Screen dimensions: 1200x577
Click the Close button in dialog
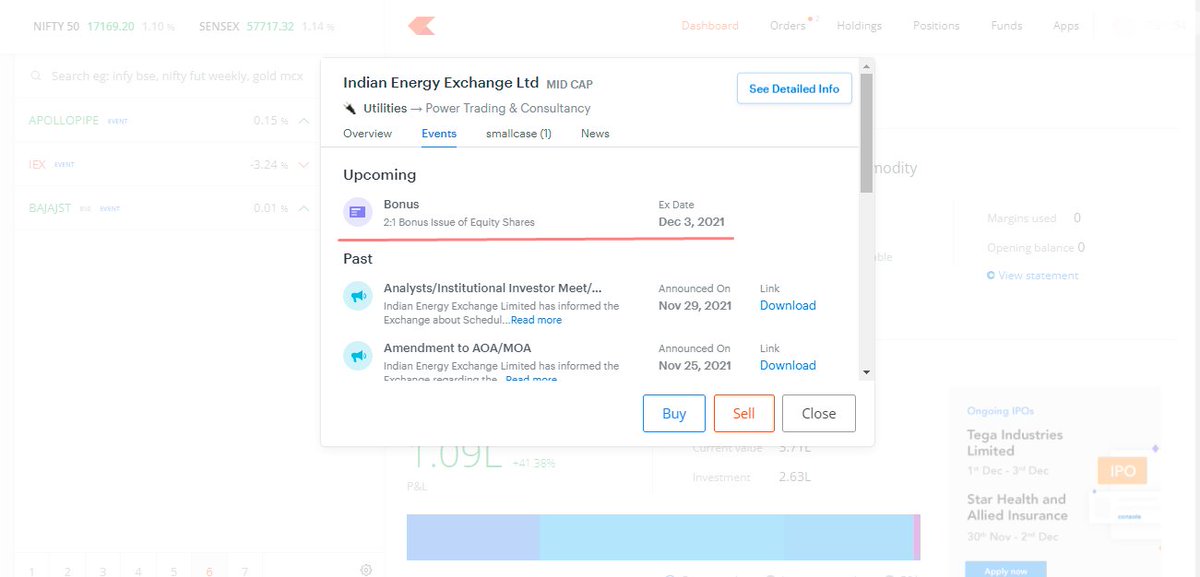(x=819, y=413)
